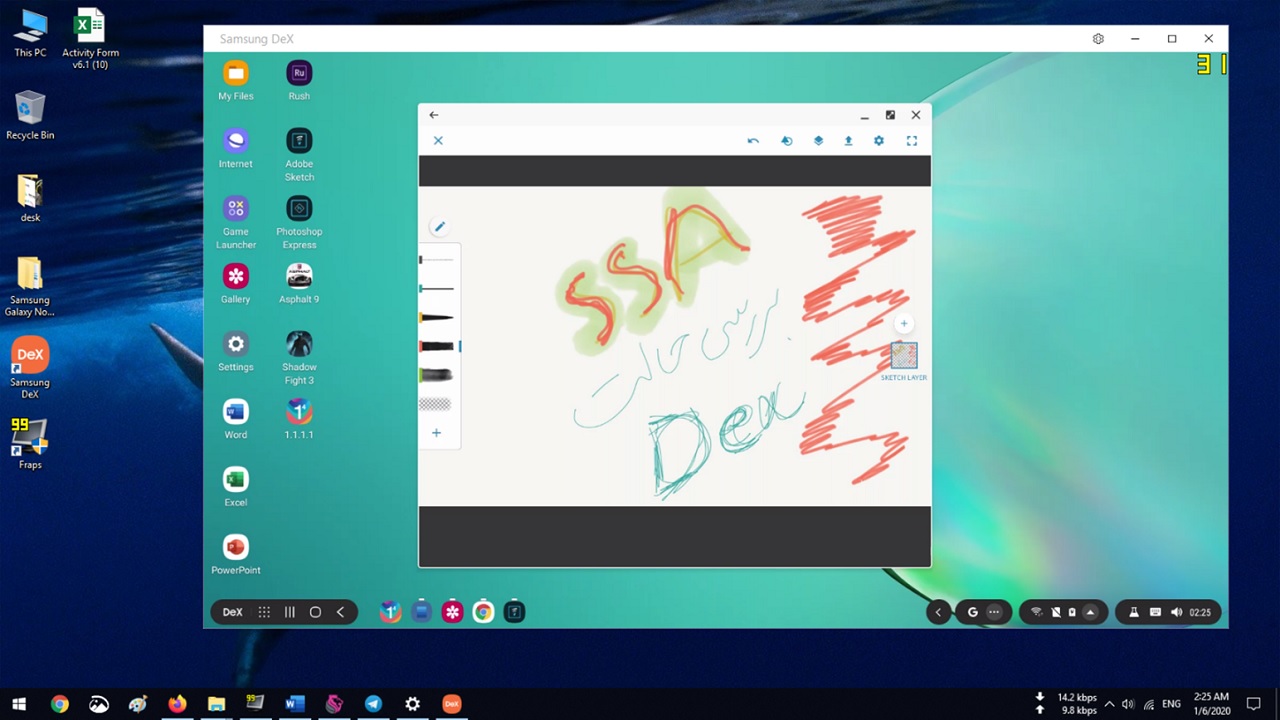
Task: Launch Shadow Fight 3 in DeX
Action: (x=299, y=358)
